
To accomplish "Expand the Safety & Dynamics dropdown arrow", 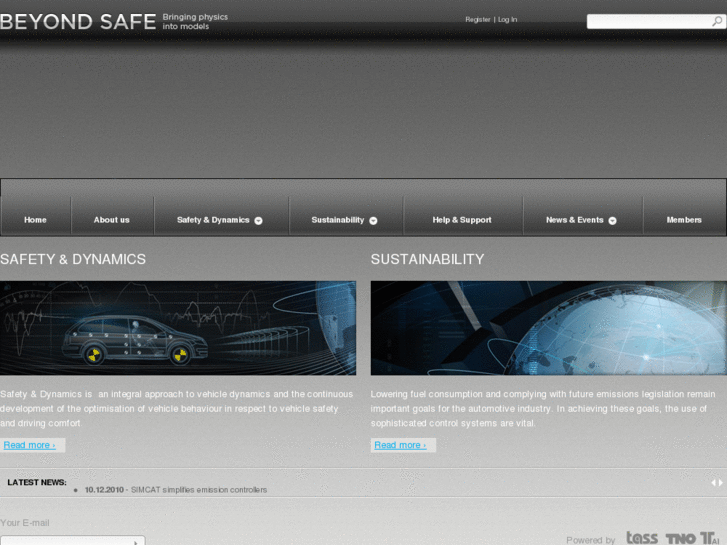I will 259,221.
